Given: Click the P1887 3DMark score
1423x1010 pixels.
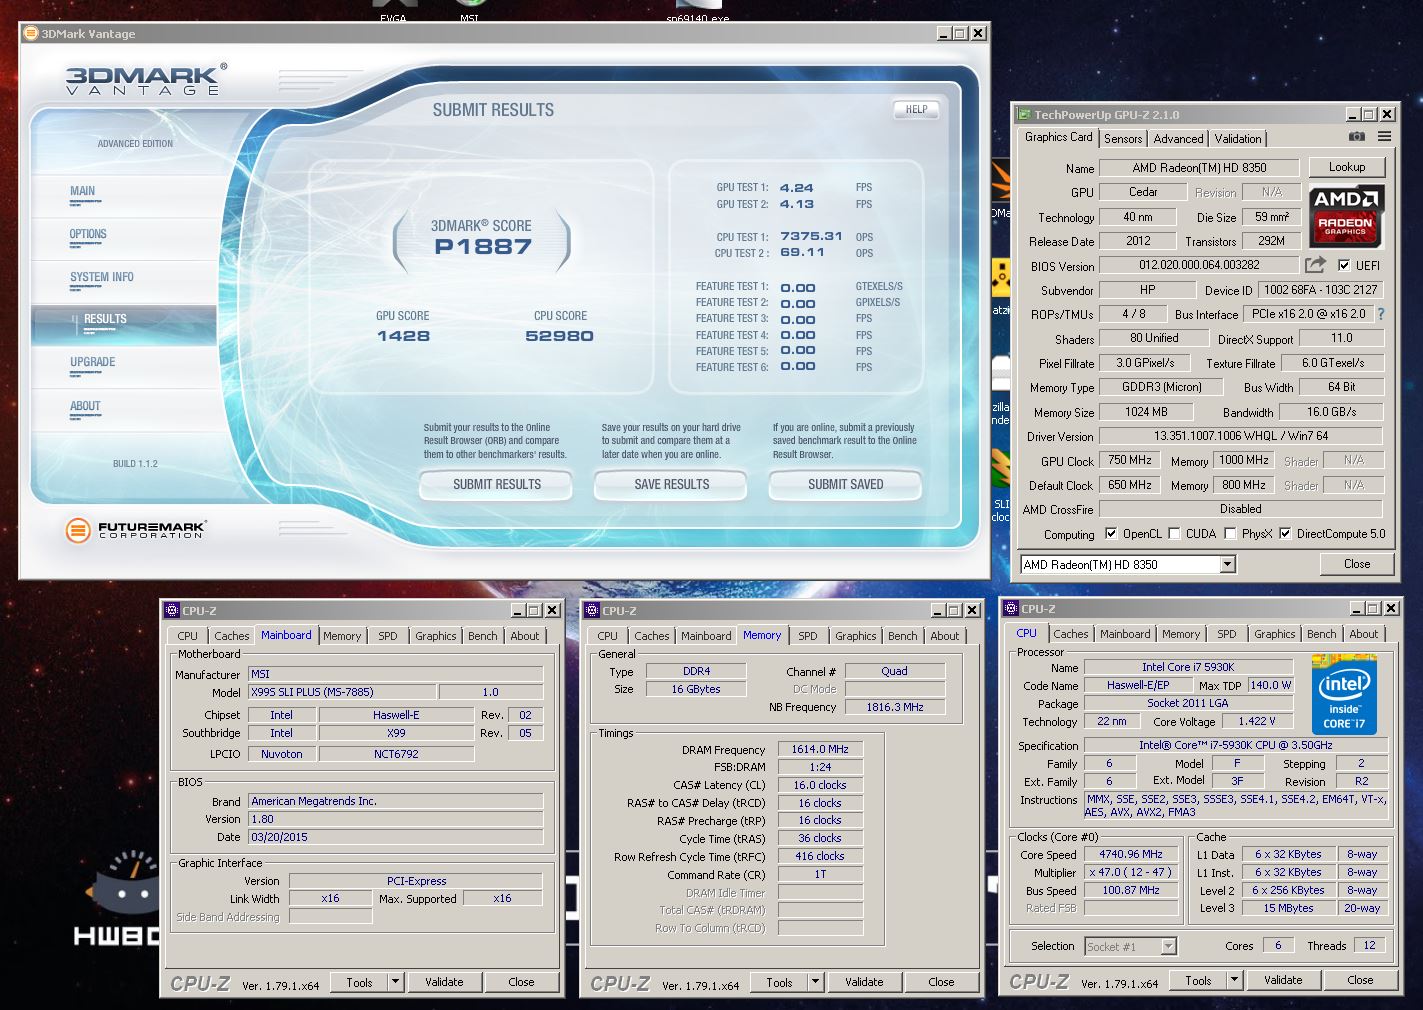Looking at the screenshot, I should point(483,247).
